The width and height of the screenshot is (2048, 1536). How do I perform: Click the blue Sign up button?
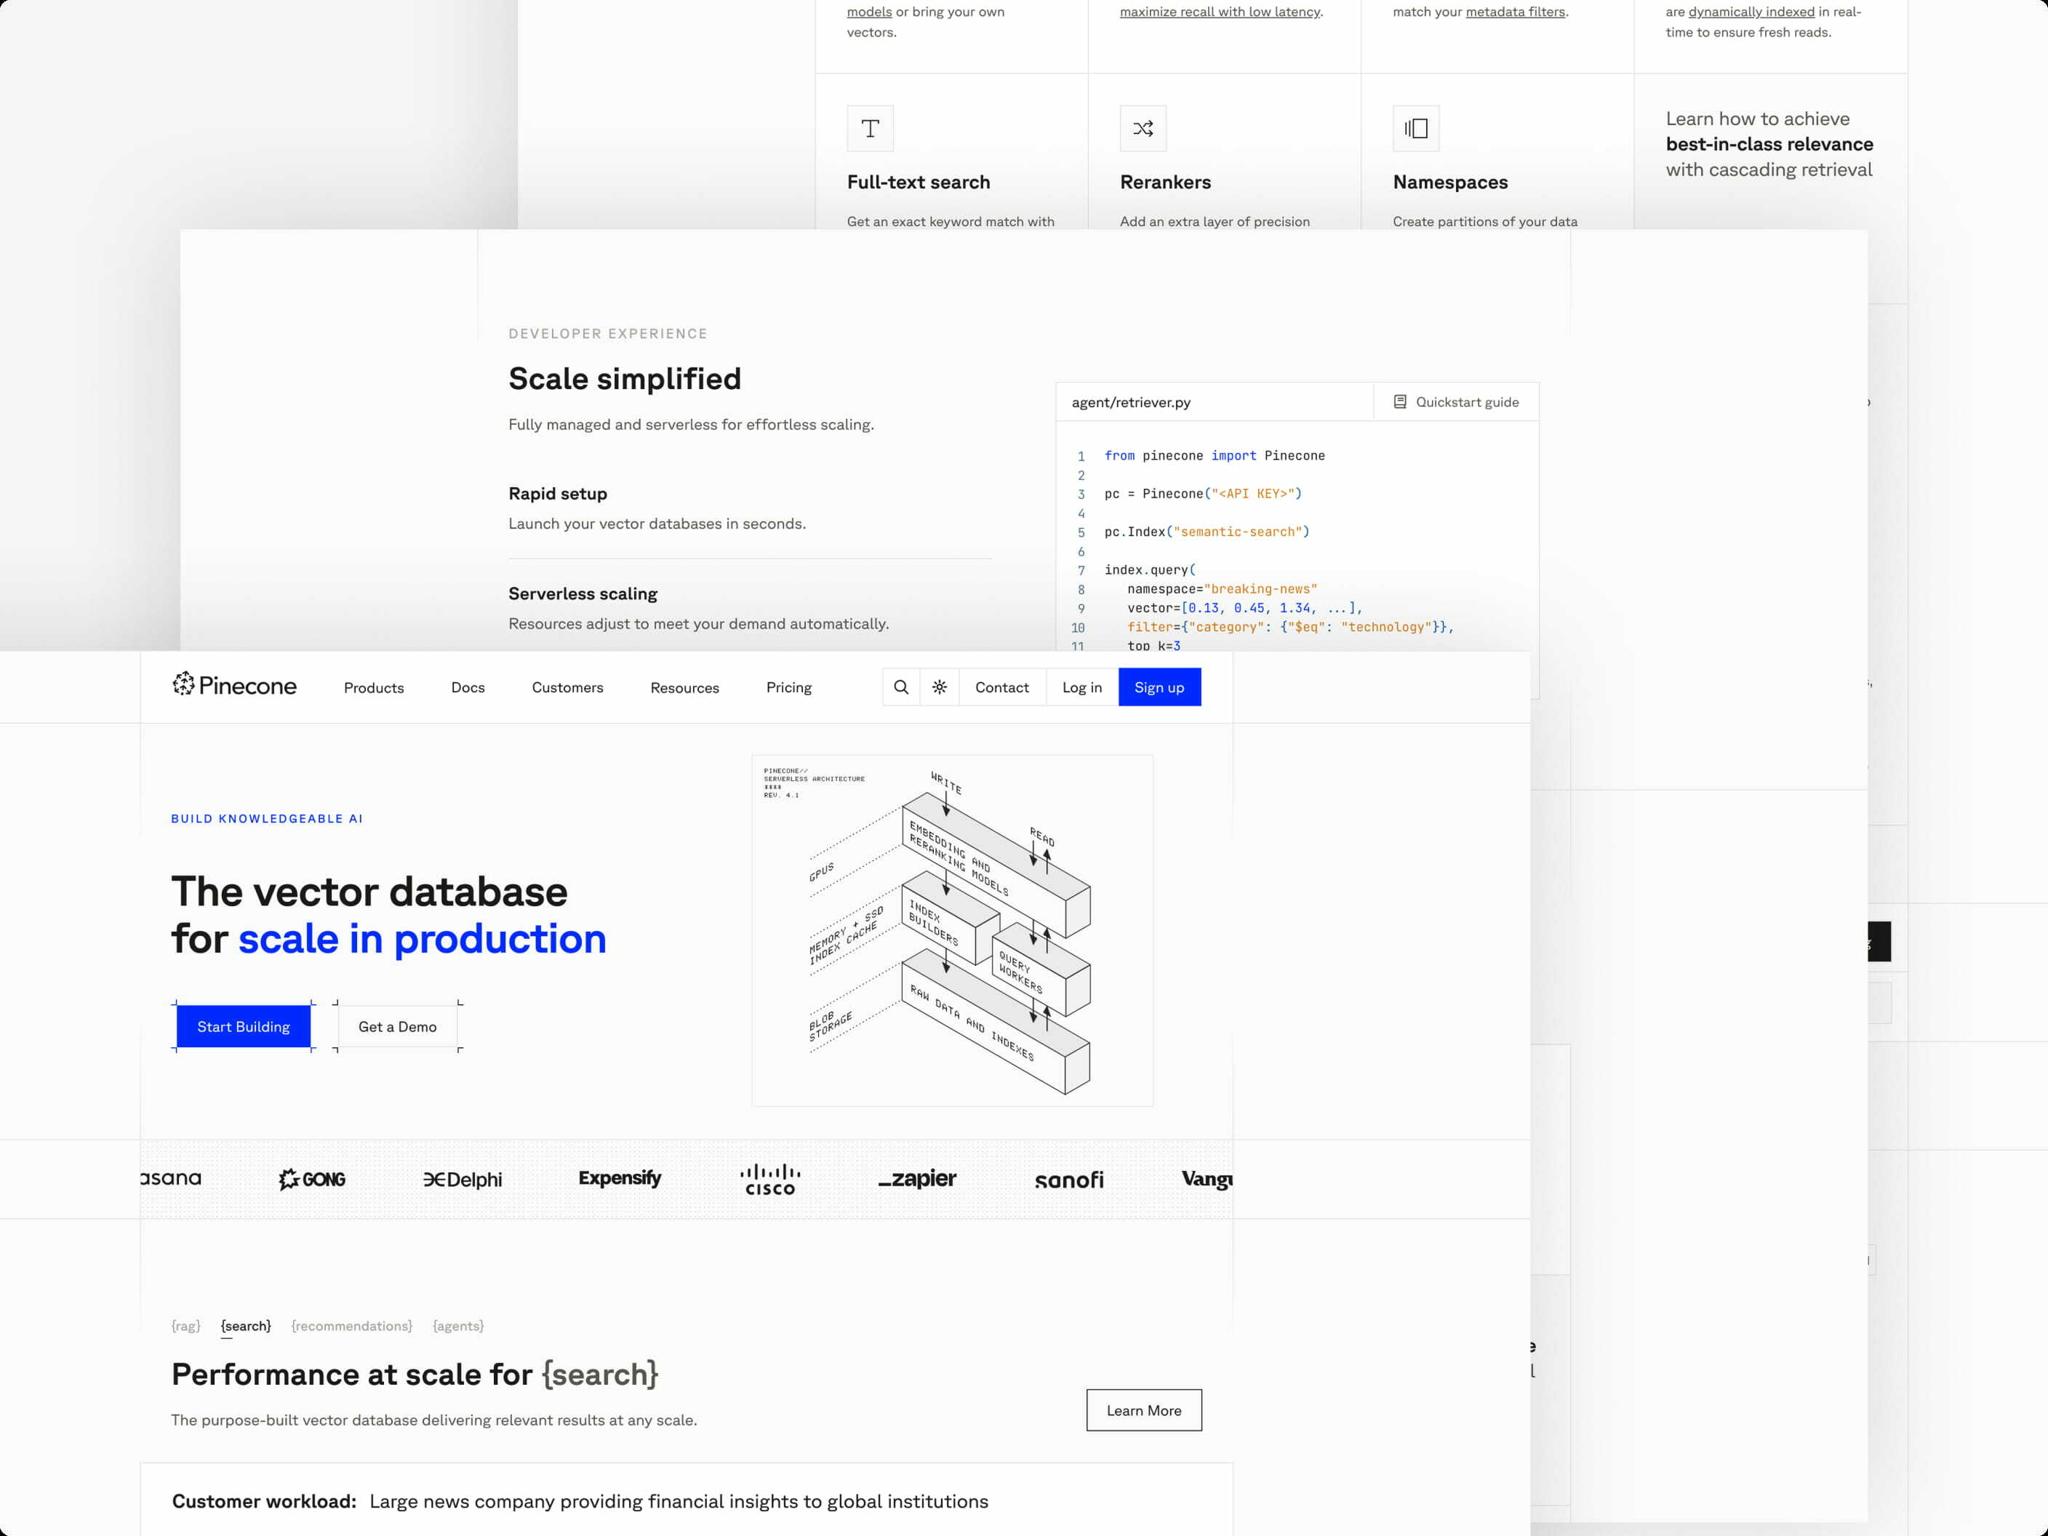[x=1159, y=687]
